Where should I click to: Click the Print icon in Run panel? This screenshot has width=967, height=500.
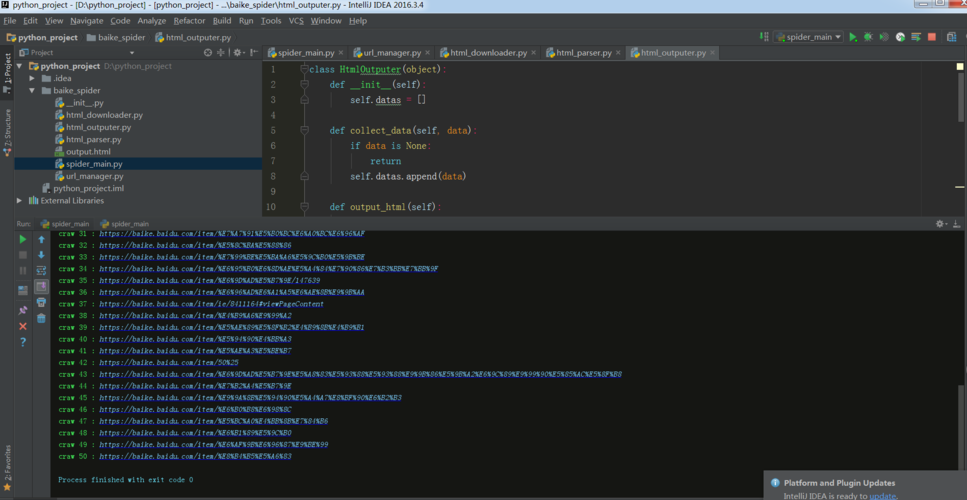(41, 302)
